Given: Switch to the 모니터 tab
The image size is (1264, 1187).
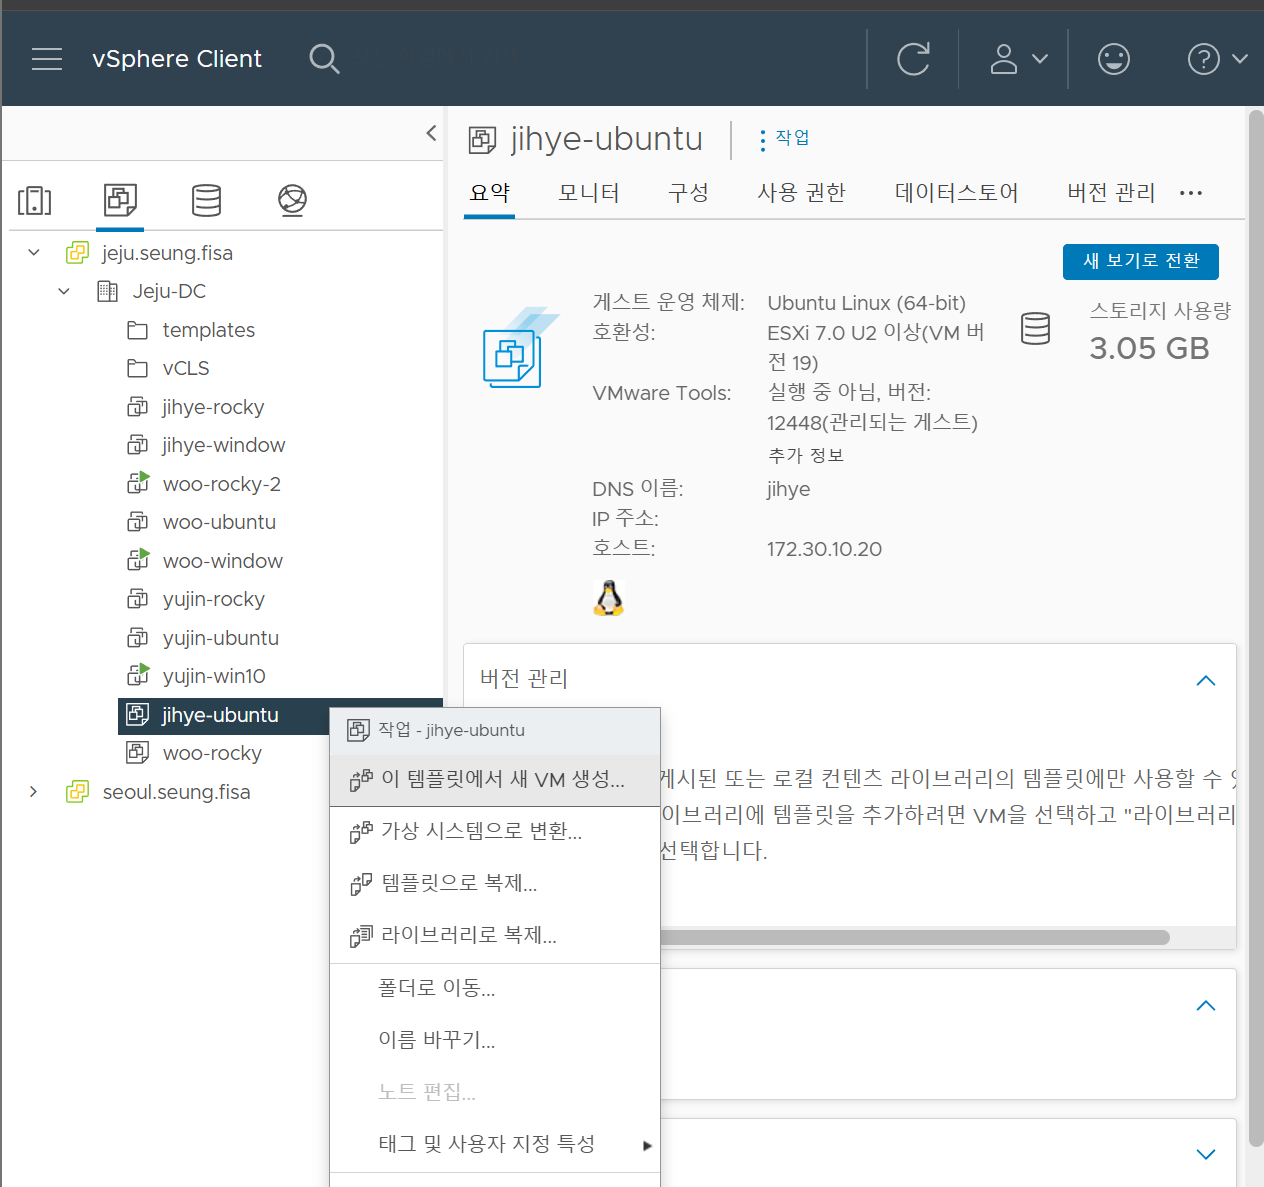Looking at the screenshot, I should click(x=589, y=192).
